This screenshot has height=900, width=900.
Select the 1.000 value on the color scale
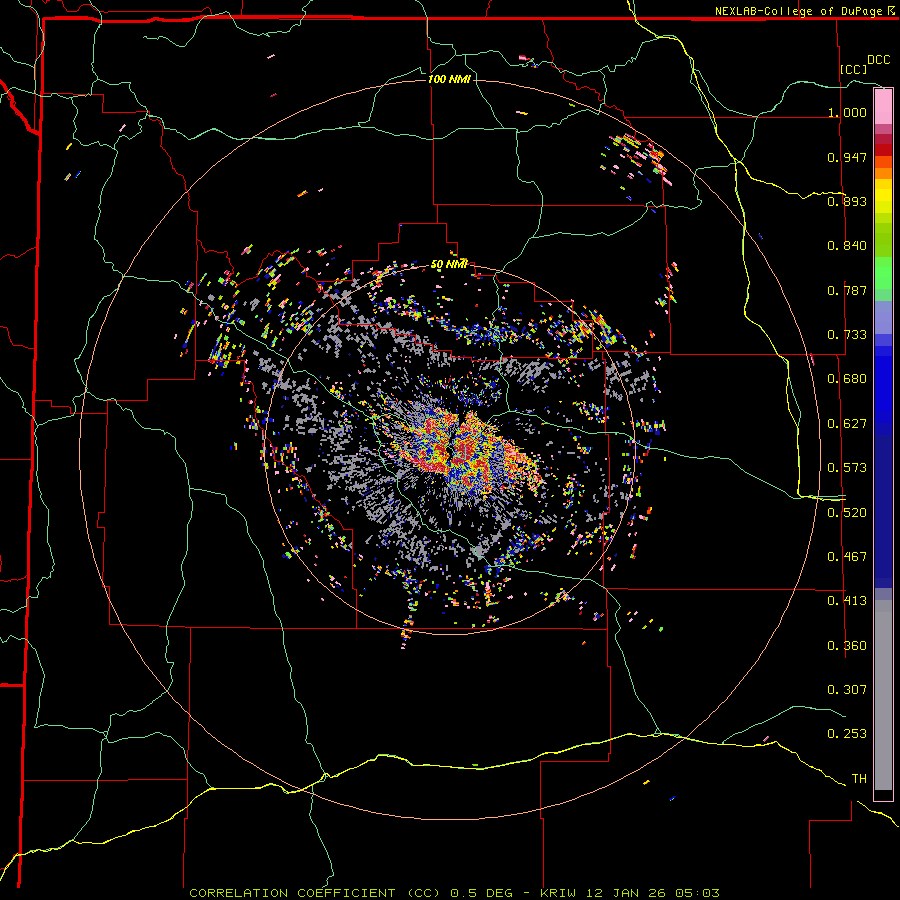click(x=847, y=112)
